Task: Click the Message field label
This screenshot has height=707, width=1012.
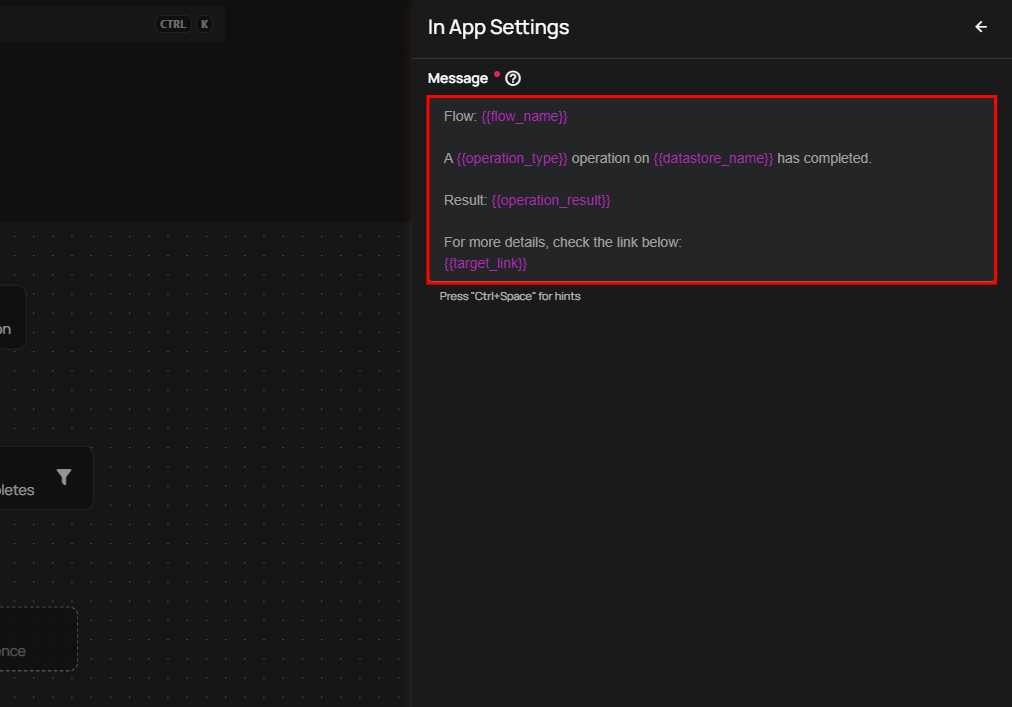Action: [458, 78]
